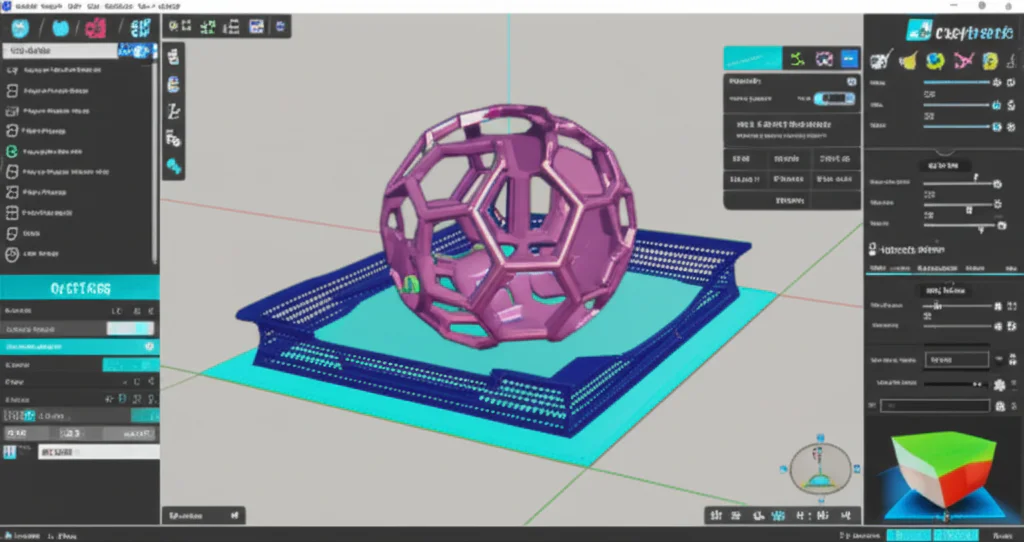The height and width of the screenshot is (542, 1024).
Task: Click the white checkmark icon in the right panel icon row
Action: tap(880, 61)
